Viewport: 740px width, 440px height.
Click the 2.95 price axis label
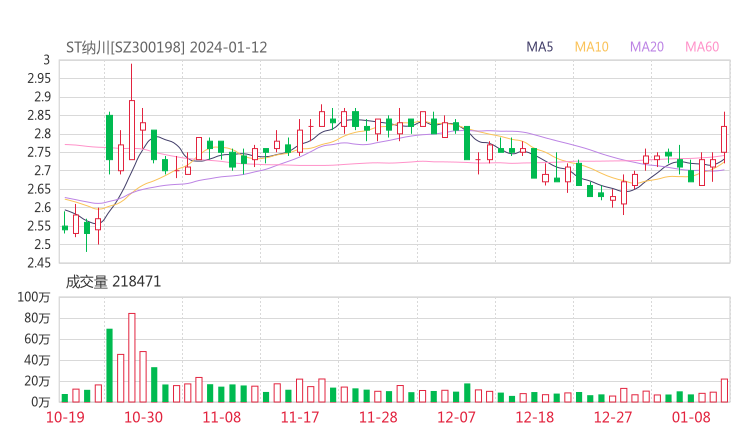click(x=39, y=78)
